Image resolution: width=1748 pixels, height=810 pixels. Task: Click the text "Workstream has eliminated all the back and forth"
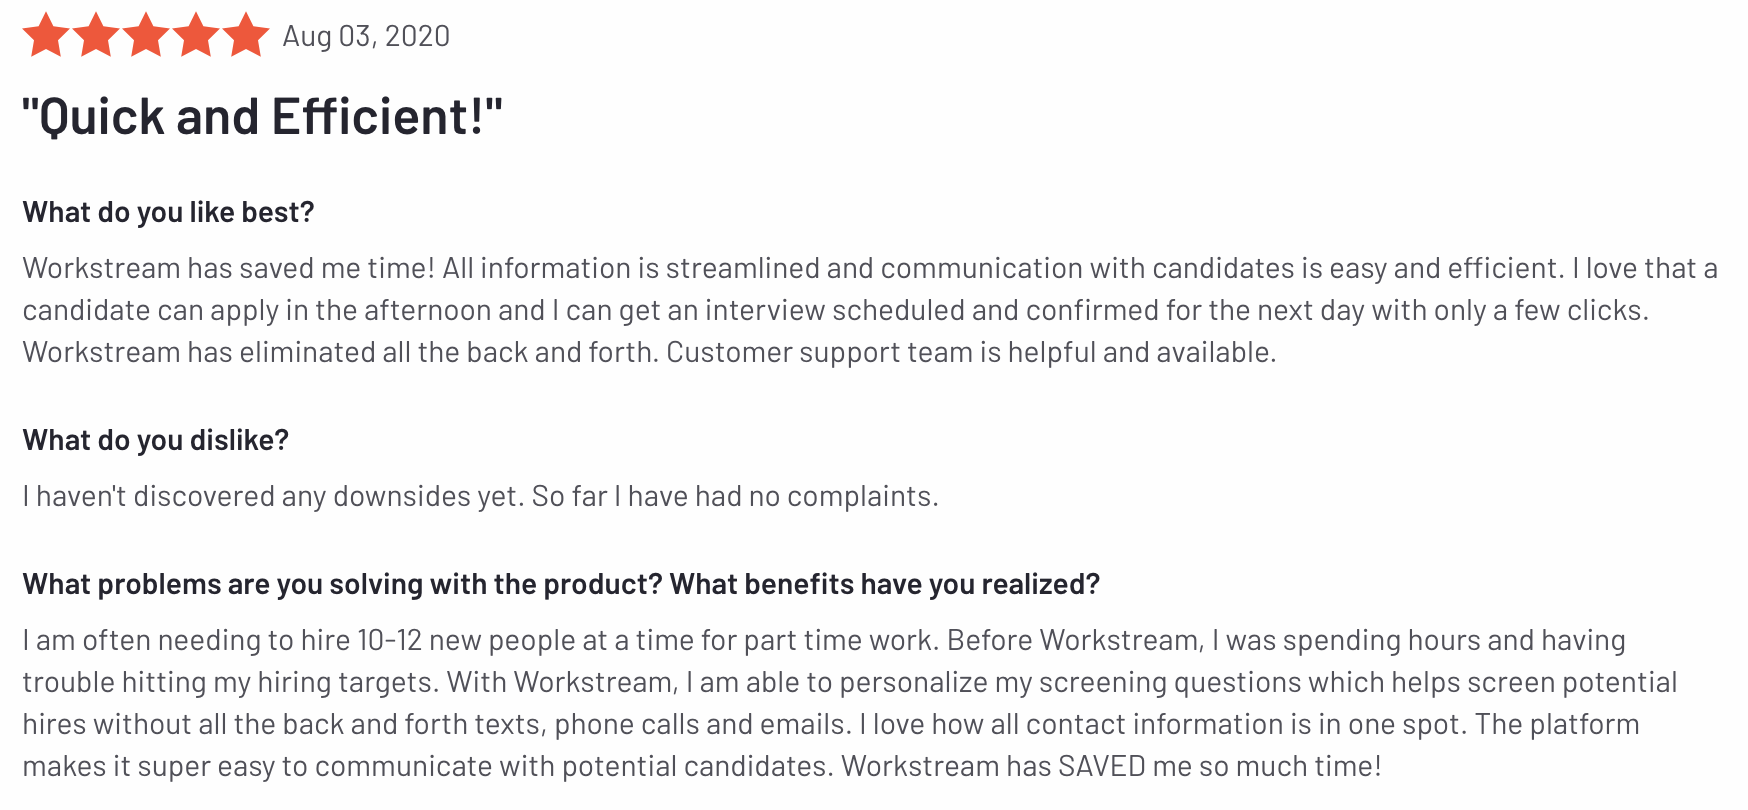coord(340,352)
